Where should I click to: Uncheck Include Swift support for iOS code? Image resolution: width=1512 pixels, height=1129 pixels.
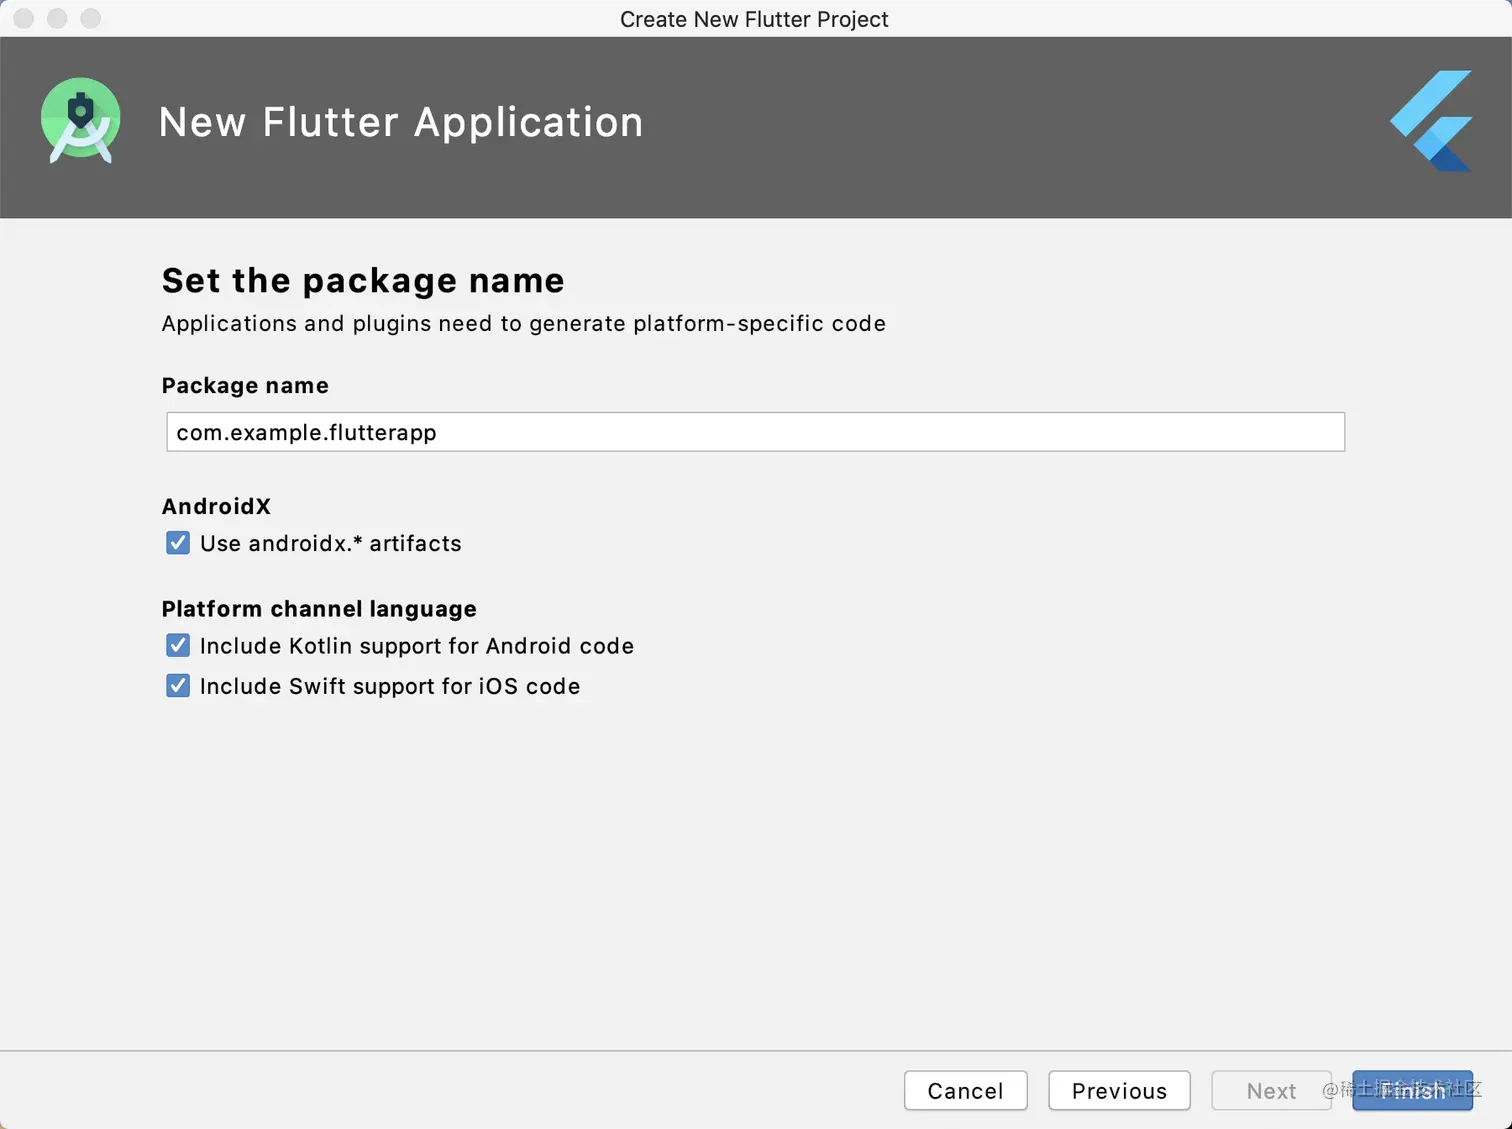pyautogui.click(x=178, y=686)
